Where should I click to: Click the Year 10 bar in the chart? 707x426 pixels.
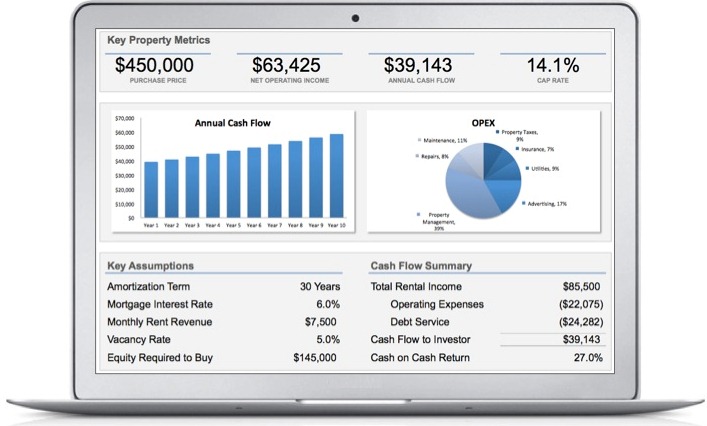337,176
